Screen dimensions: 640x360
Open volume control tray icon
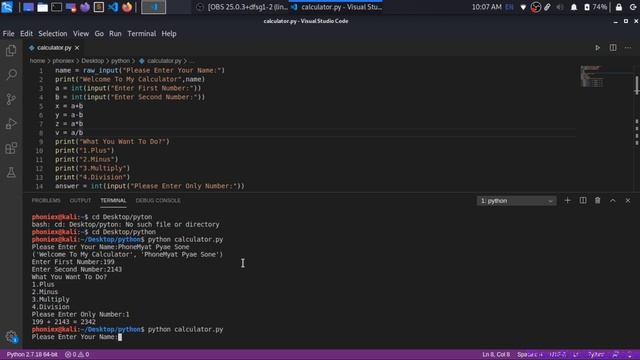pos(560,7)
